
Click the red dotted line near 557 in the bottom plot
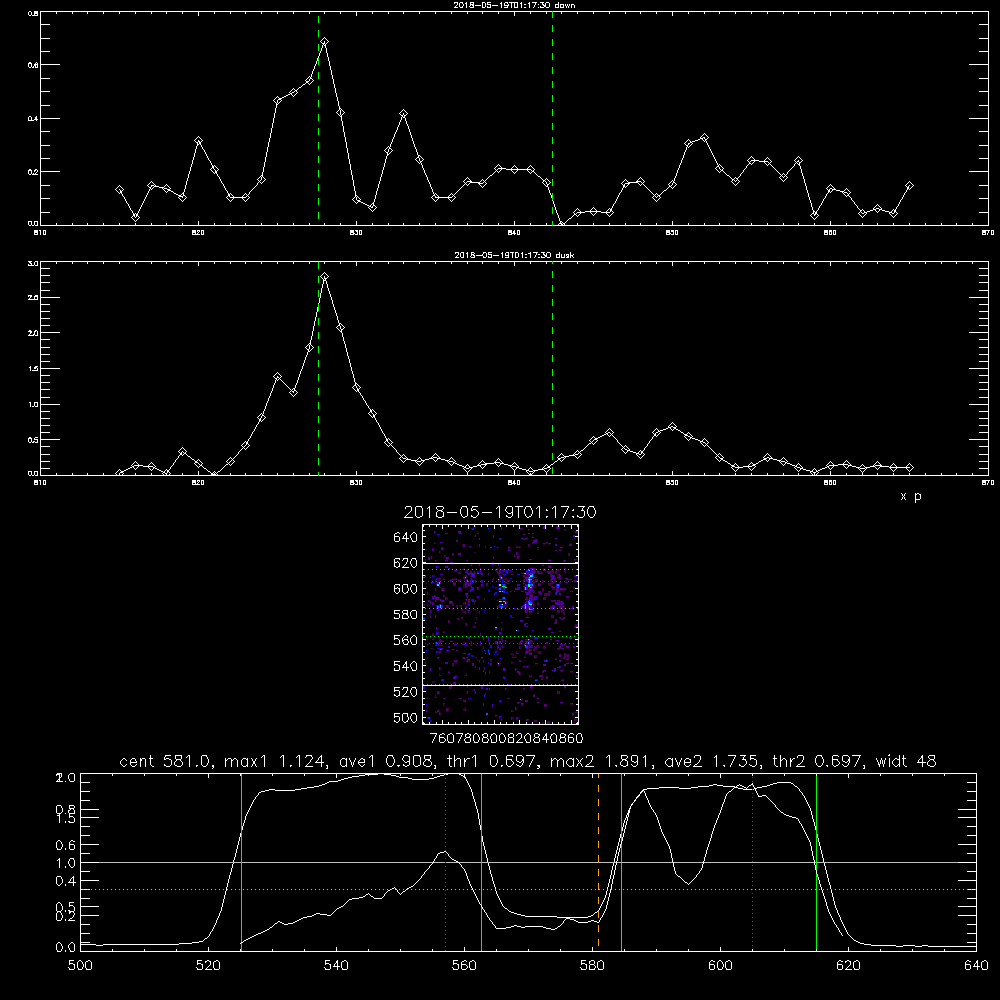click(445, 862)
